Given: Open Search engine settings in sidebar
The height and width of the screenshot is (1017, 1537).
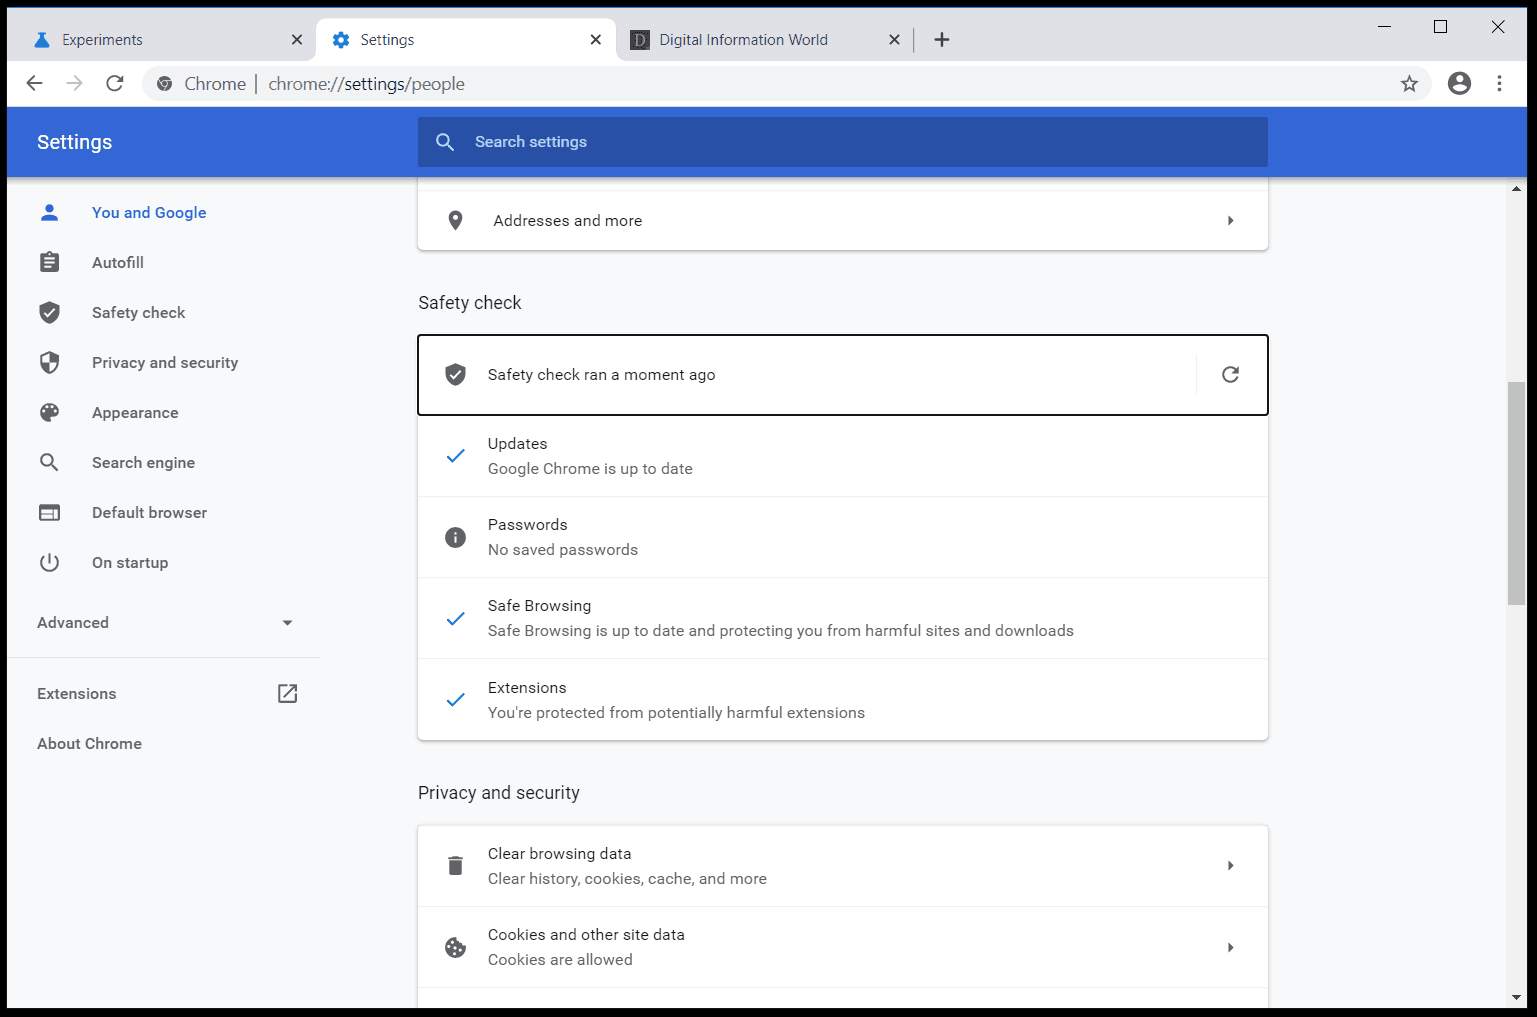Looking at the screenshot, I should point(143,462).
